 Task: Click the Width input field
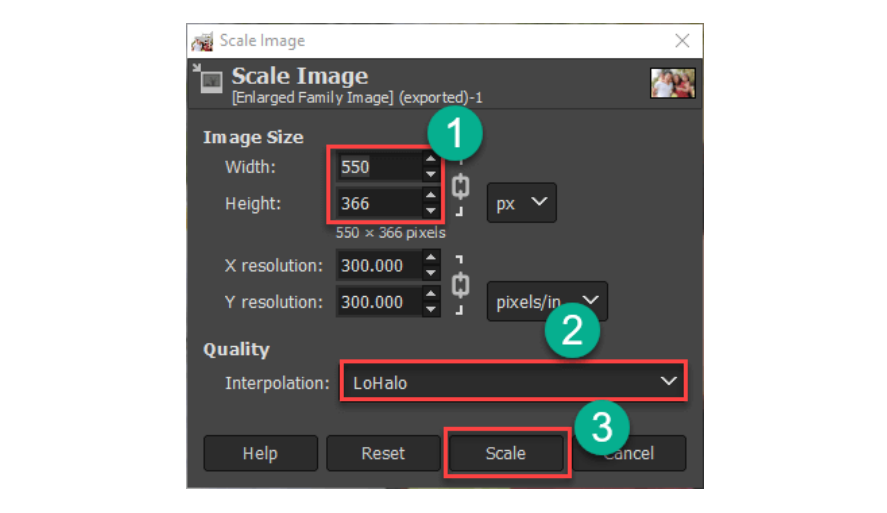(377, 167)
